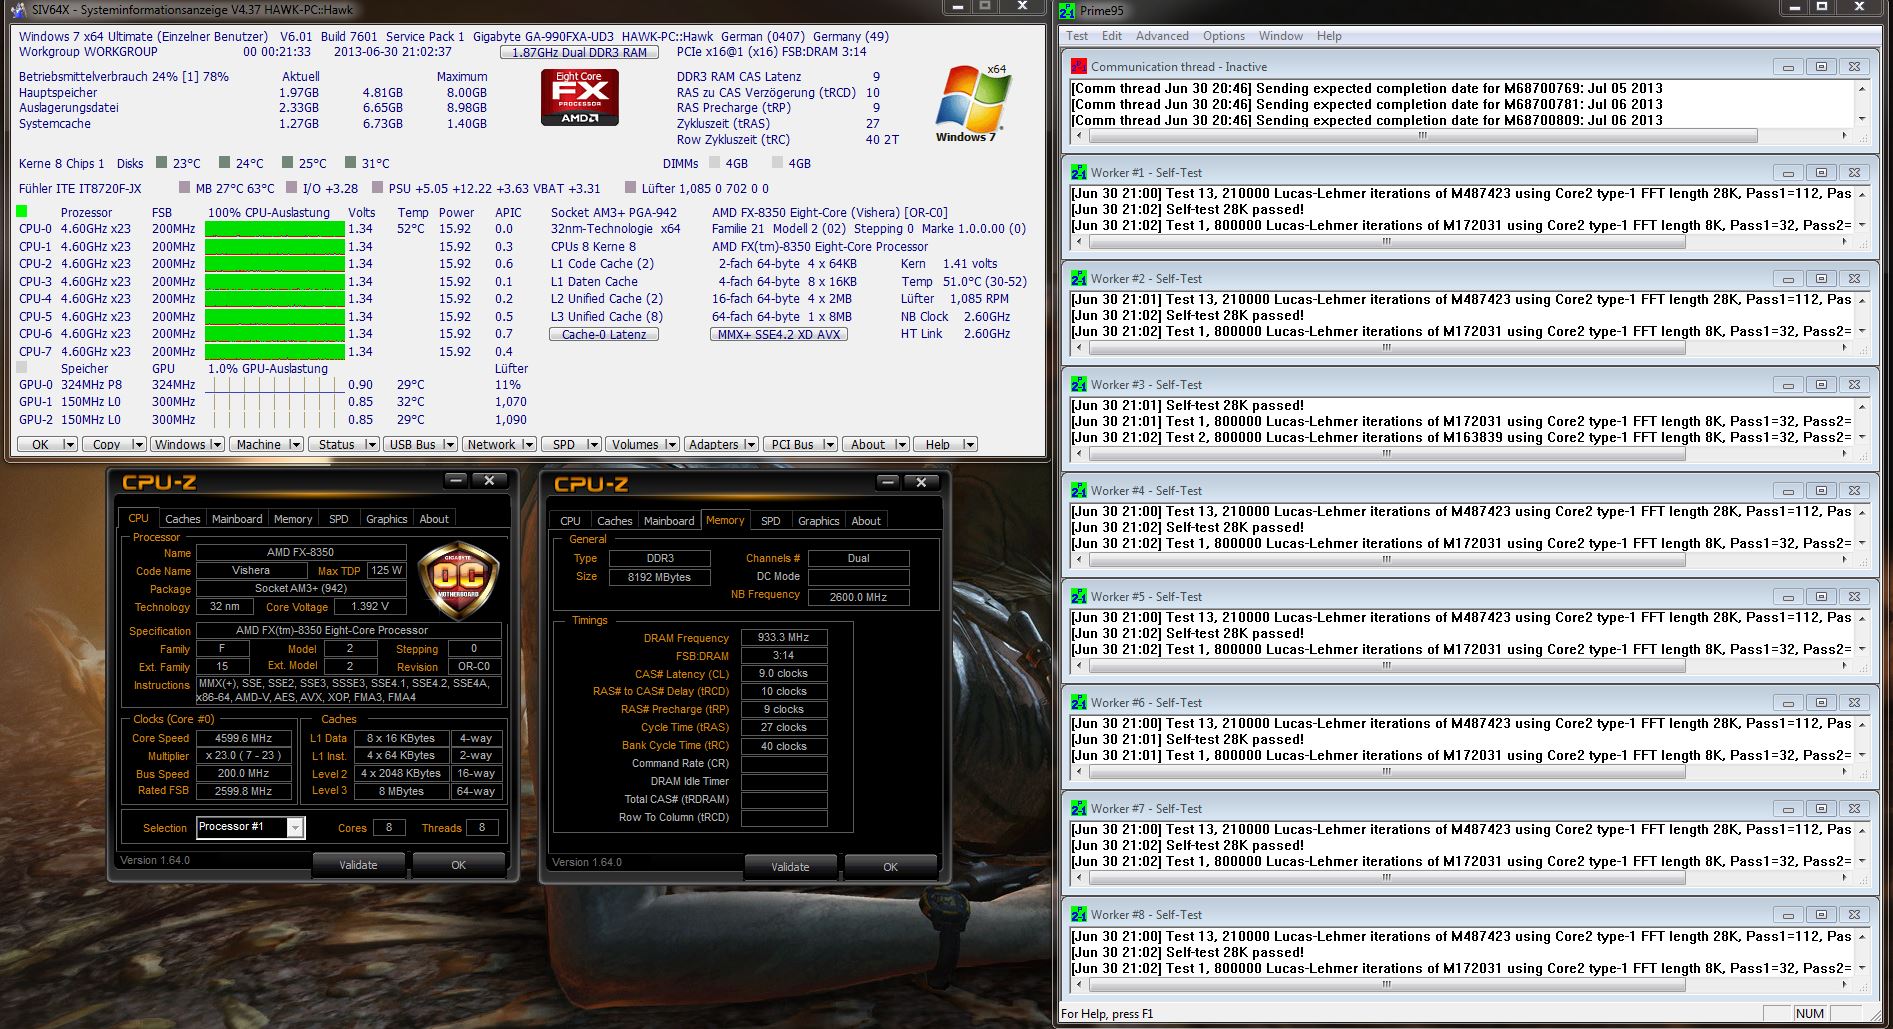Click the Worker #5 window icon

point(1079,596)
